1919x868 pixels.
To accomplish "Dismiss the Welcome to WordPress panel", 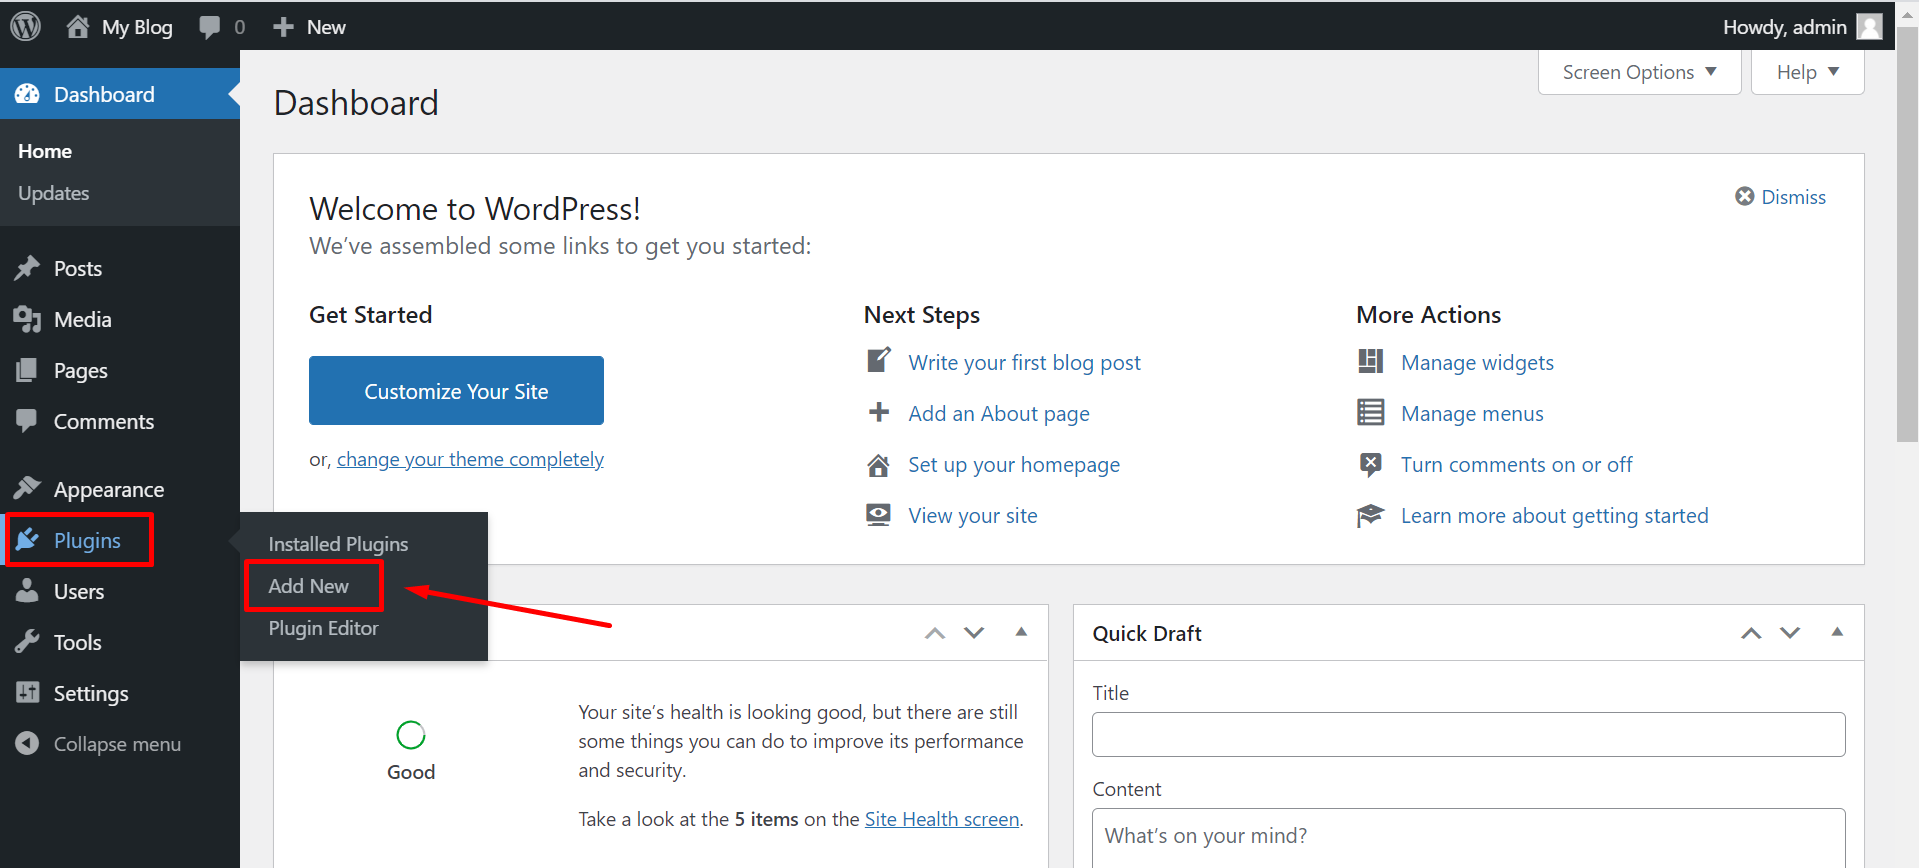I will tap(1780, 197).
